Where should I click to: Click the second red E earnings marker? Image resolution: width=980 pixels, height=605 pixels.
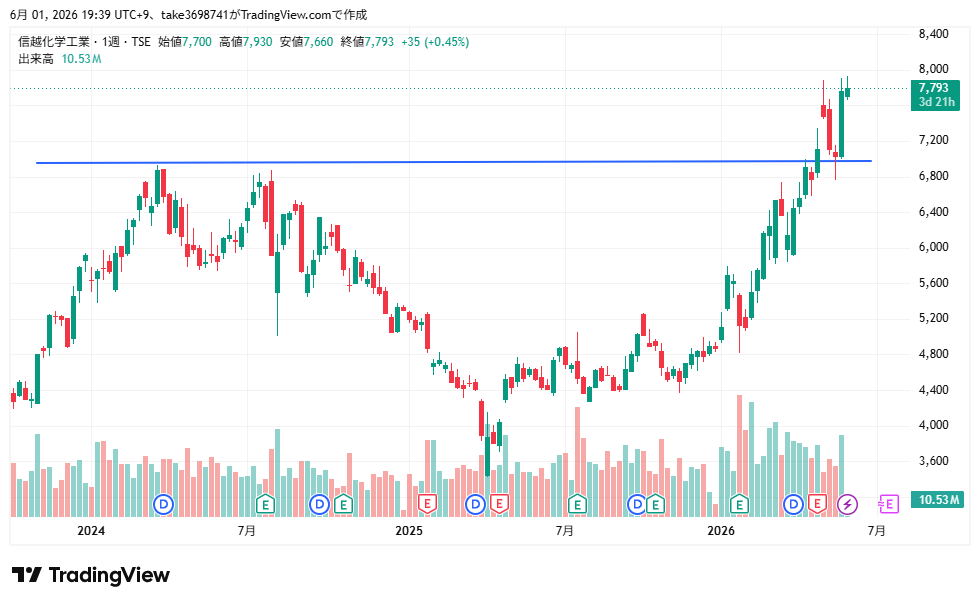[499, 504]
